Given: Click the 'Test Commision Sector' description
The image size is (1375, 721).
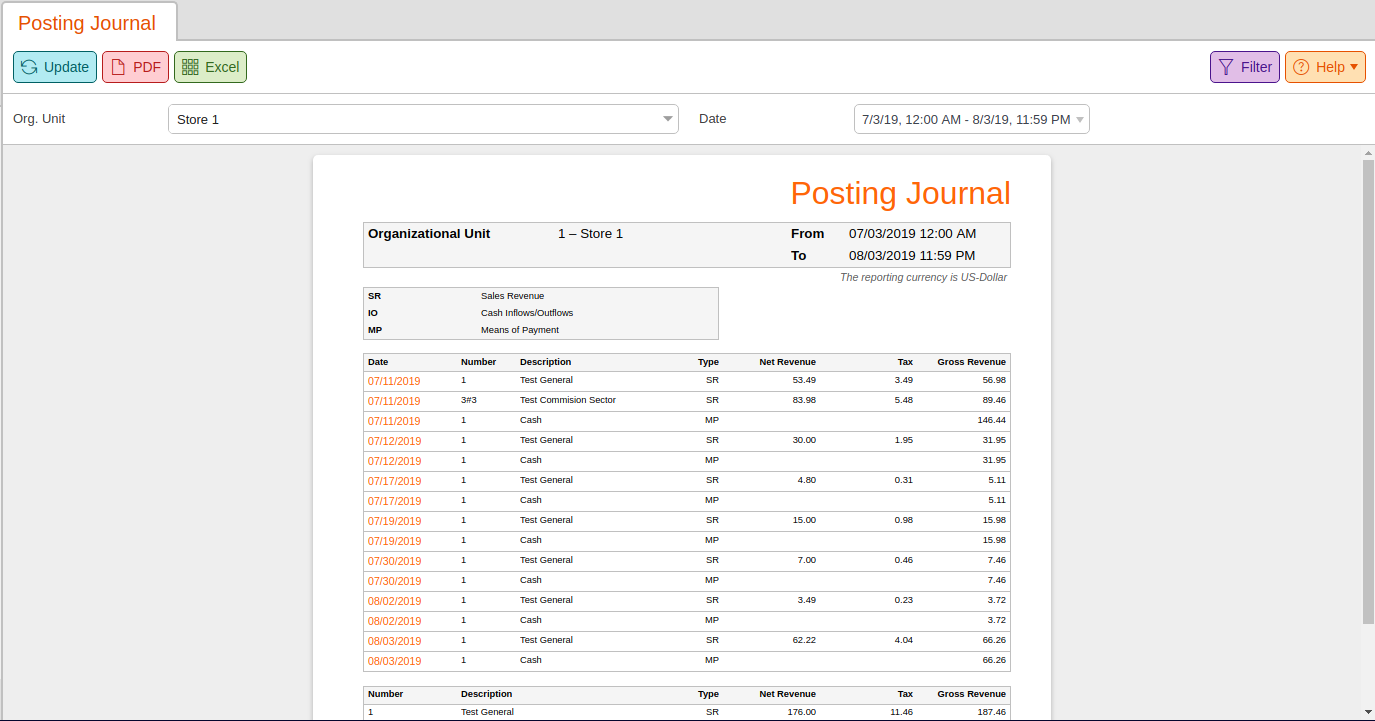Looking at the screenshot, I should [x=568, y=400].
